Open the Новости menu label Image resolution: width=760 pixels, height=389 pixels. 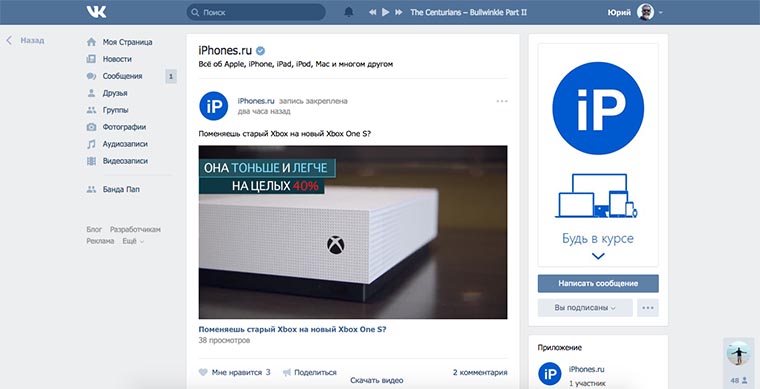(117, 59)
